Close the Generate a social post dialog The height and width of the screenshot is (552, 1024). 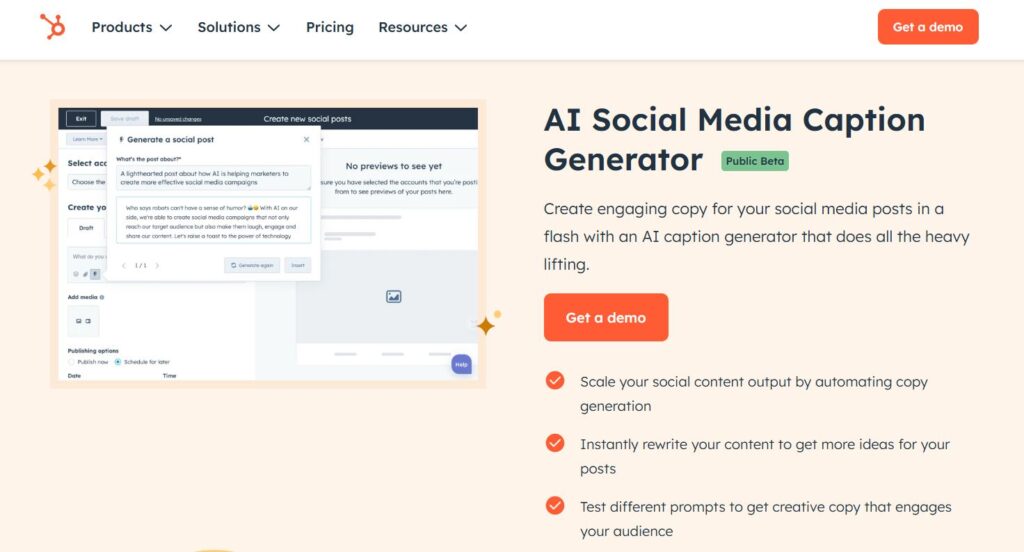tap(306, 139)
